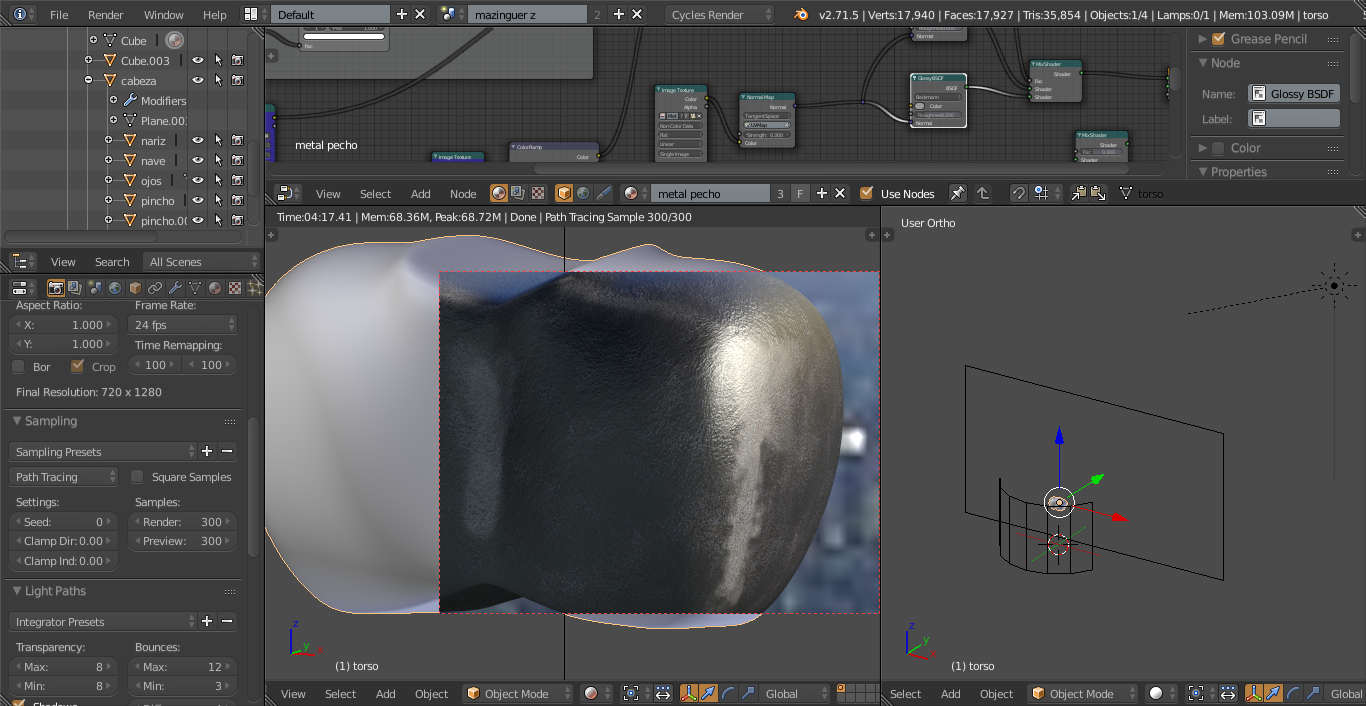Open the File menu
This screenshot has width=1366, height=706.
pyautogui.click(x=59, y=14)
